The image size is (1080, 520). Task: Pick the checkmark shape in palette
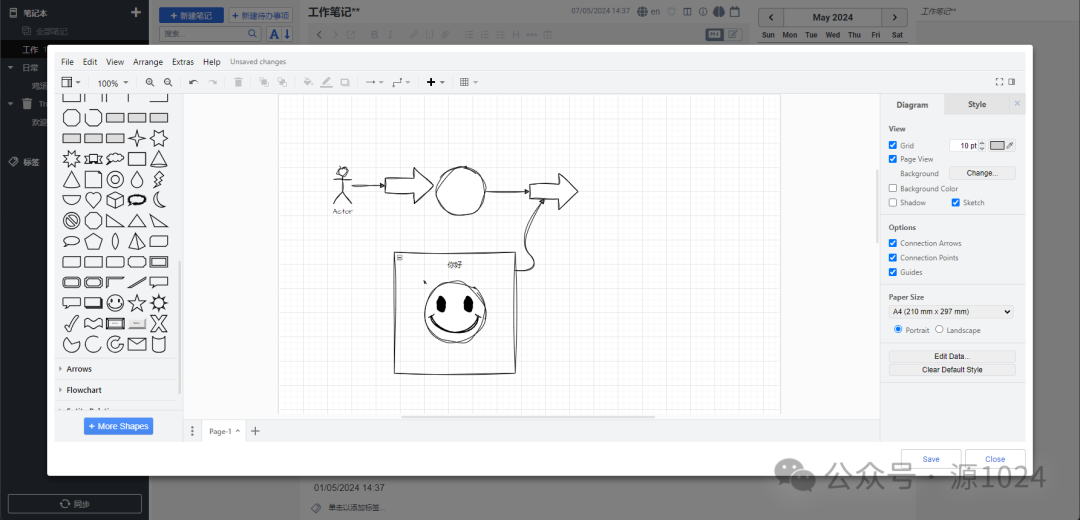point(71,323)
